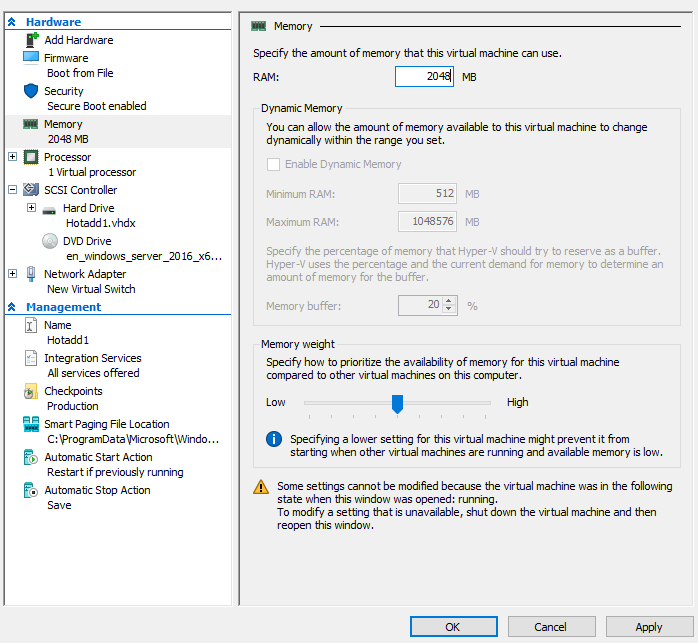Click the Automatic Start Action icon
Image resolution: width=698 pixels, height=643 pixels.
(x=29, y=457)
